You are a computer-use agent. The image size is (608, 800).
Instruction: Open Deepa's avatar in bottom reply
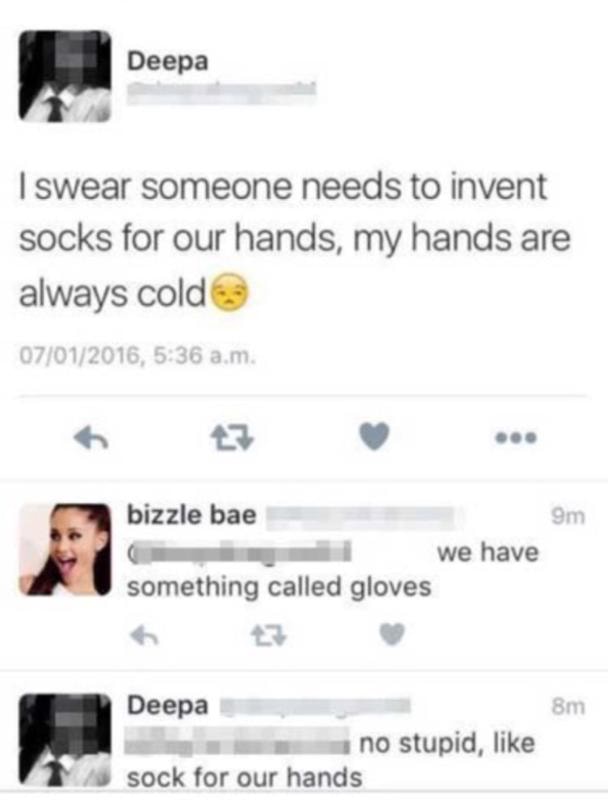click(x=65, y=739)
